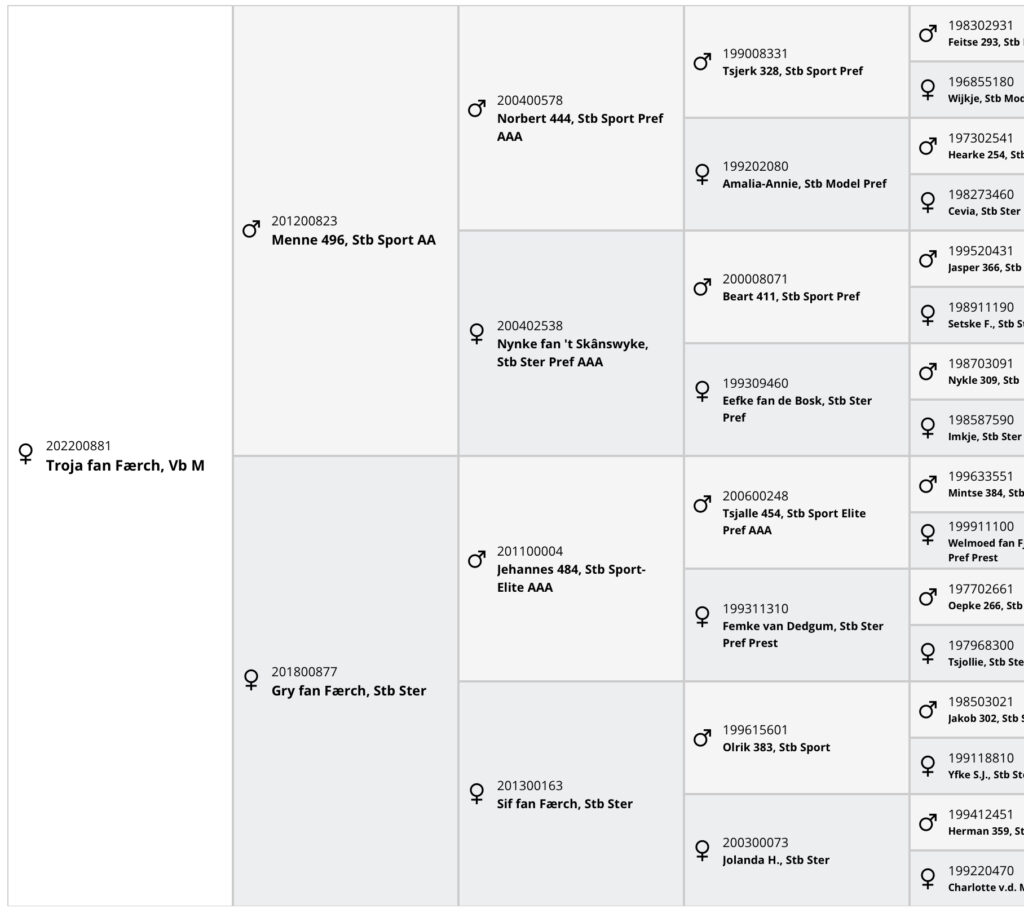Open Eefke fan de Bosk pedigree entry

pos(796,400)
